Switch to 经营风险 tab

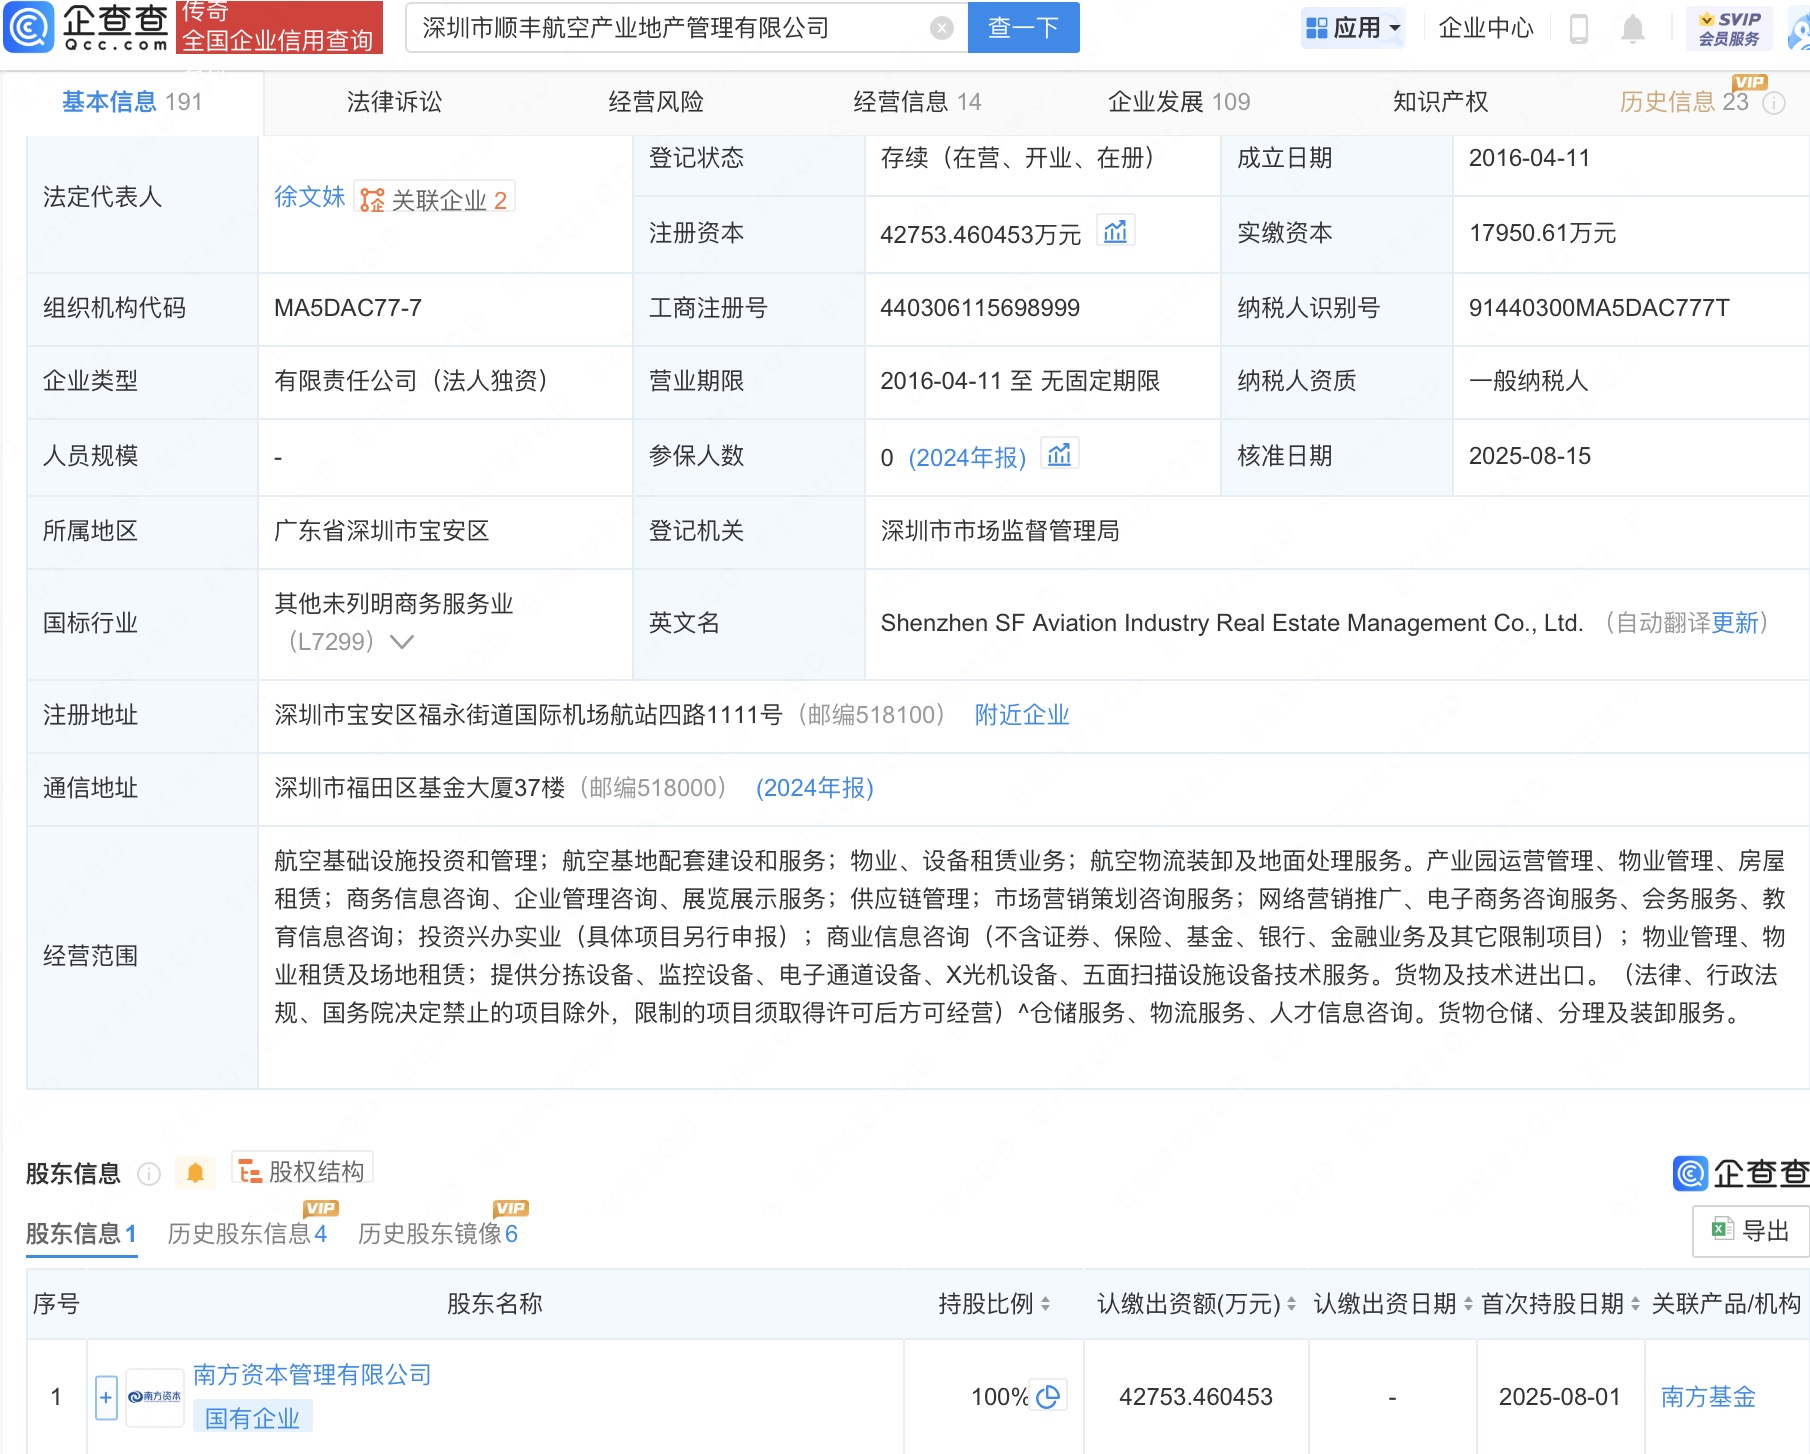coord(656,102)
